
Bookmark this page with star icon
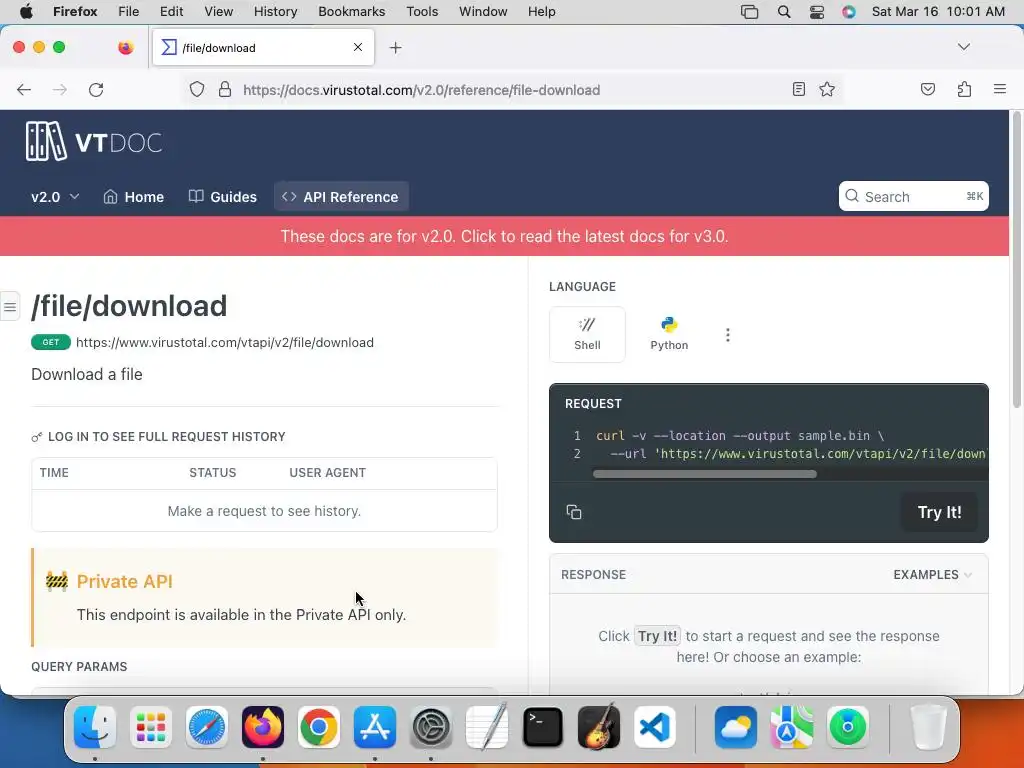click(827, 89)
